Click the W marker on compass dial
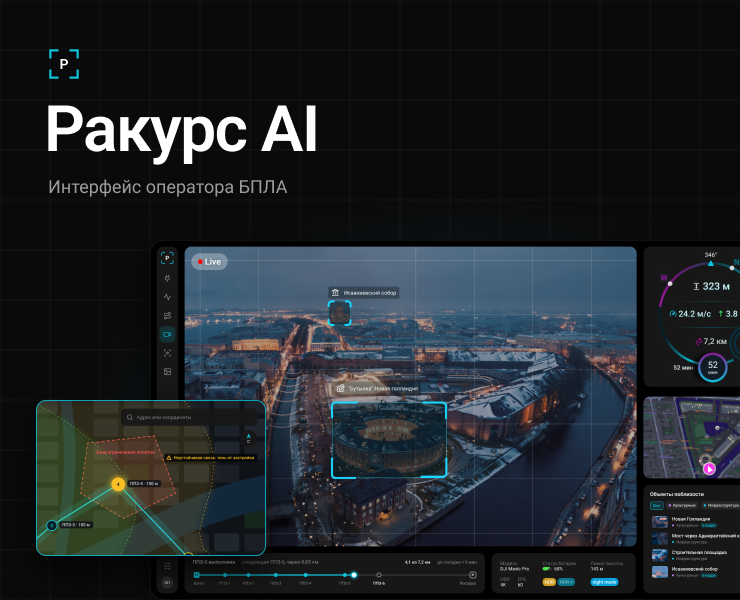This screenshot has width=740, height=600. [x=664, y=278]
